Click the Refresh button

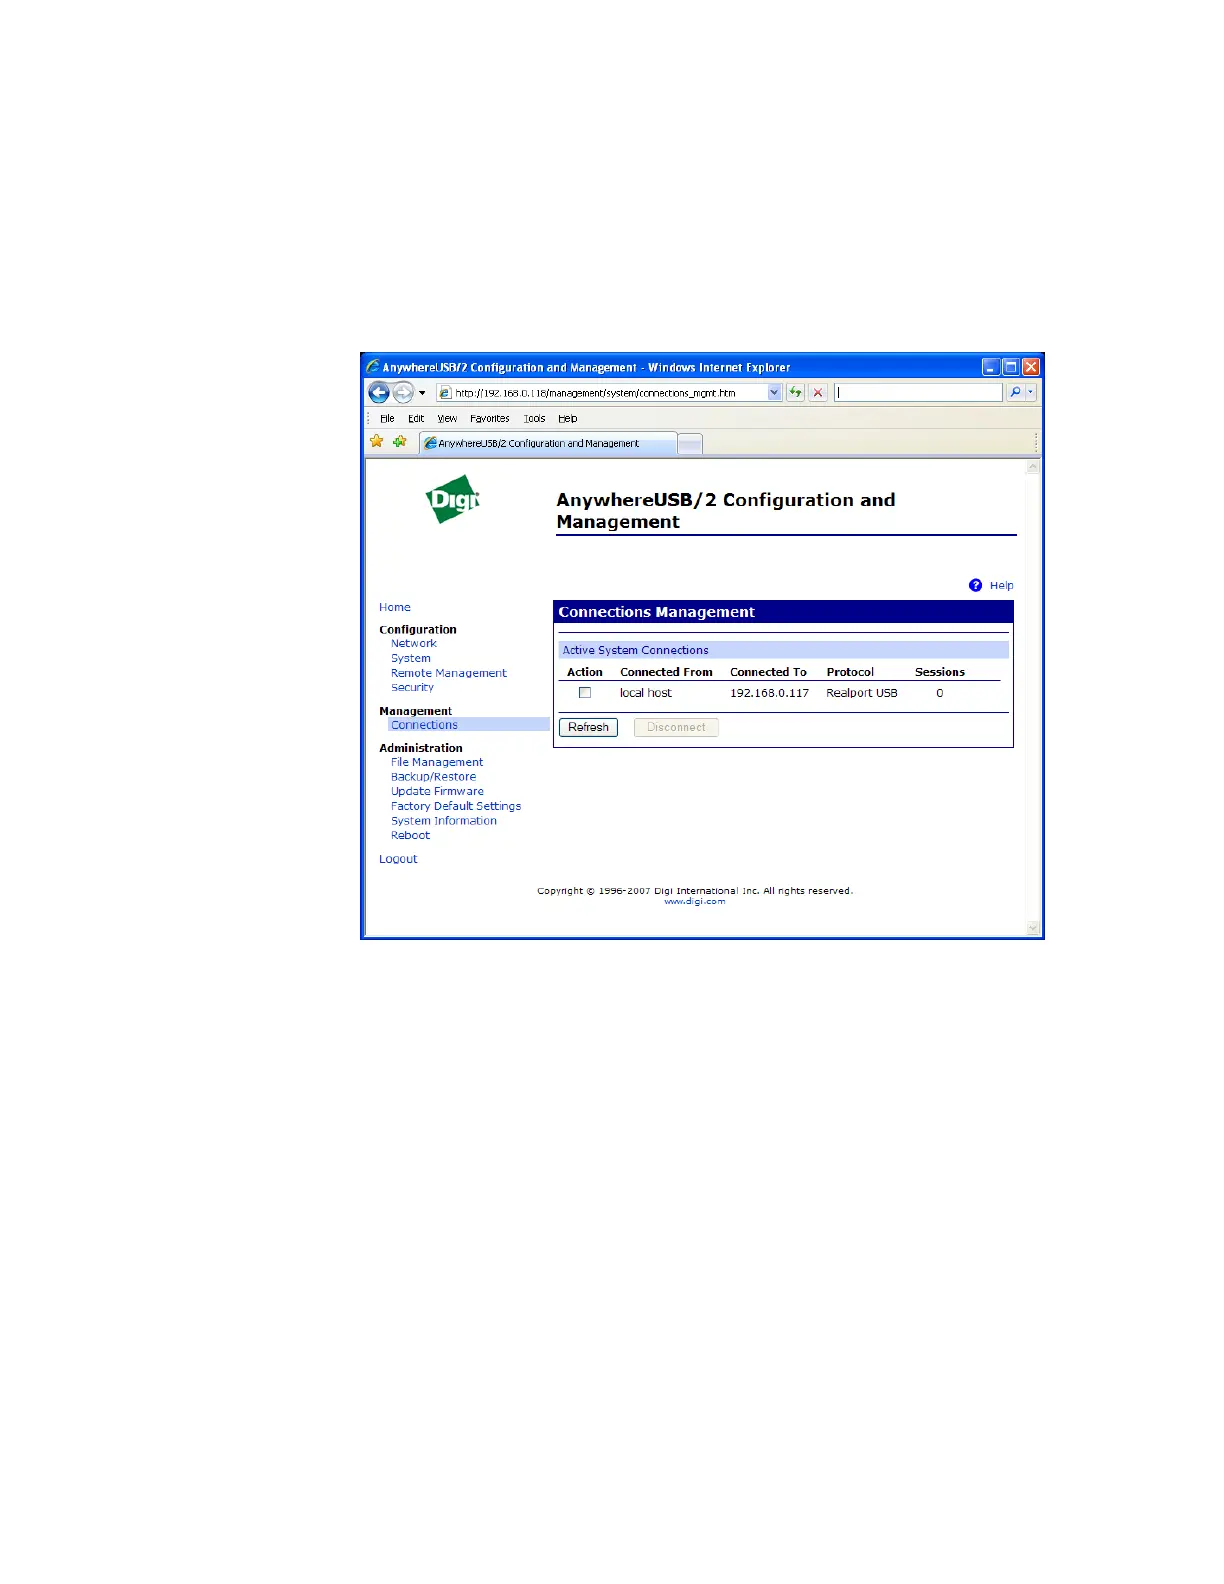[x=589, y=728]
